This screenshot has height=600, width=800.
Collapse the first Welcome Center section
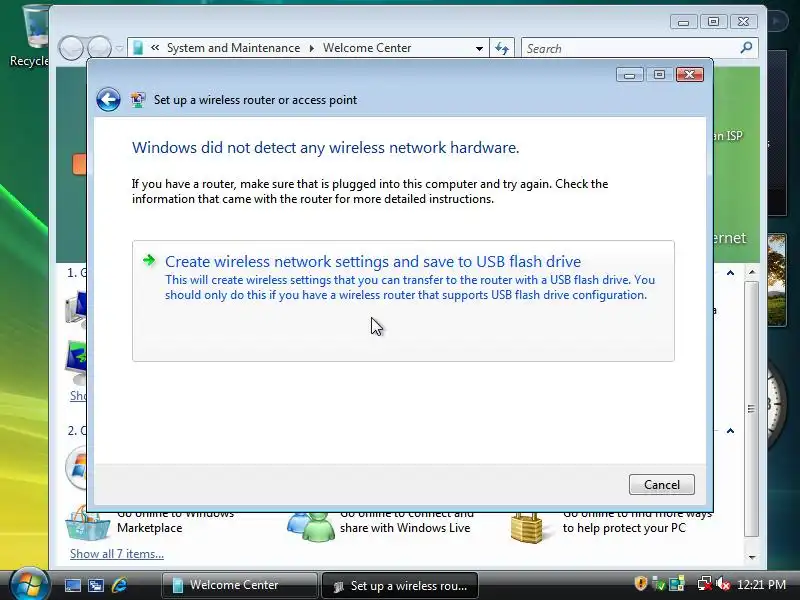point(730,273)
